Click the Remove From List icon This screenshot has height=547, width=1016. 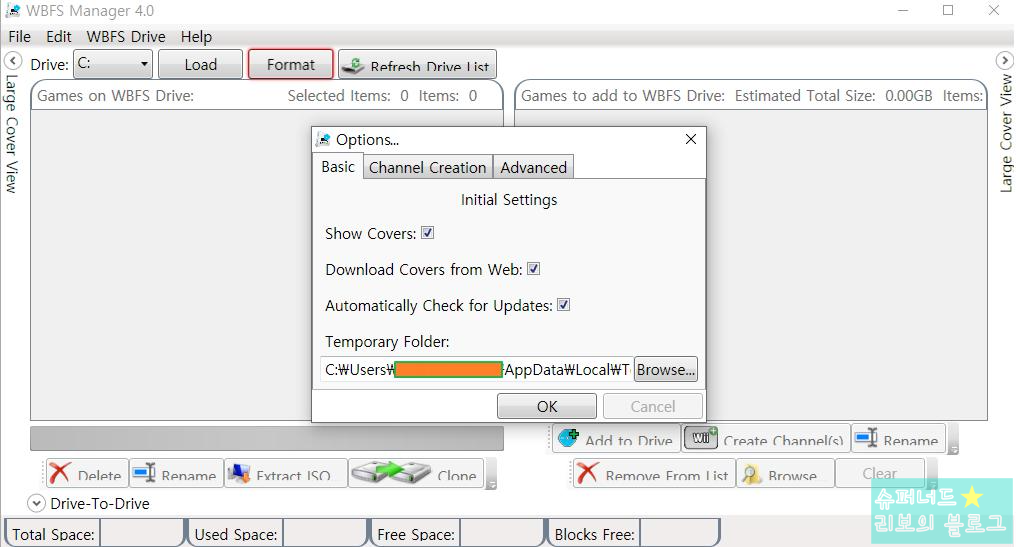tap(587, 473)
